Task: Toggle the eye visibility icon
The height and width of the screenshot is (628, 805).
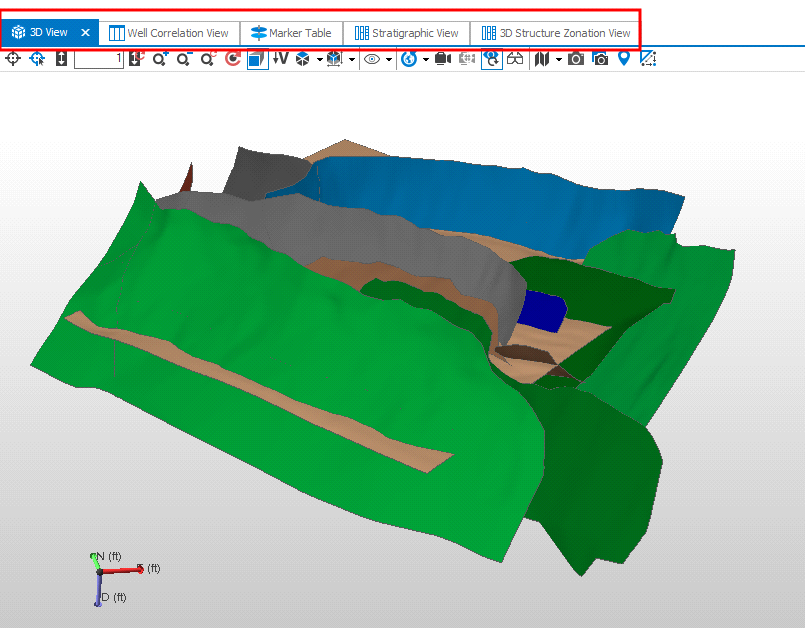Action: (372, 59)
